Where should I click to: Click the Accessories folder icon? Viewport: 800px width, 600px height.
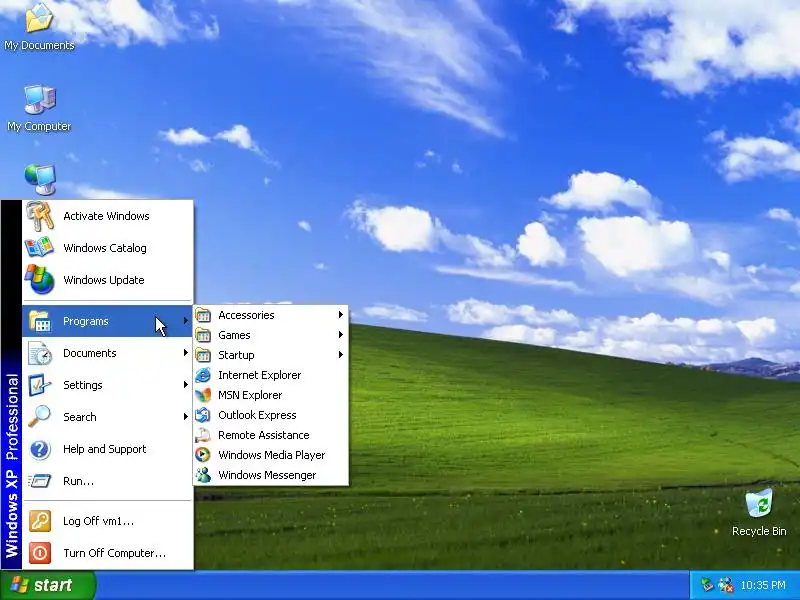click(203, 315)
